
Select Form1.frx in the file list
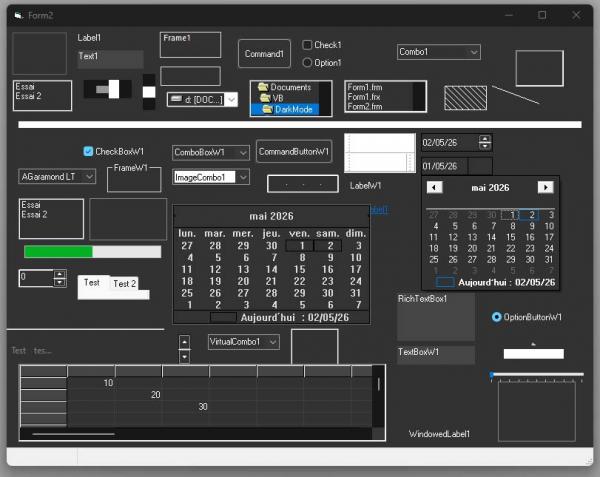coord(364,97)
